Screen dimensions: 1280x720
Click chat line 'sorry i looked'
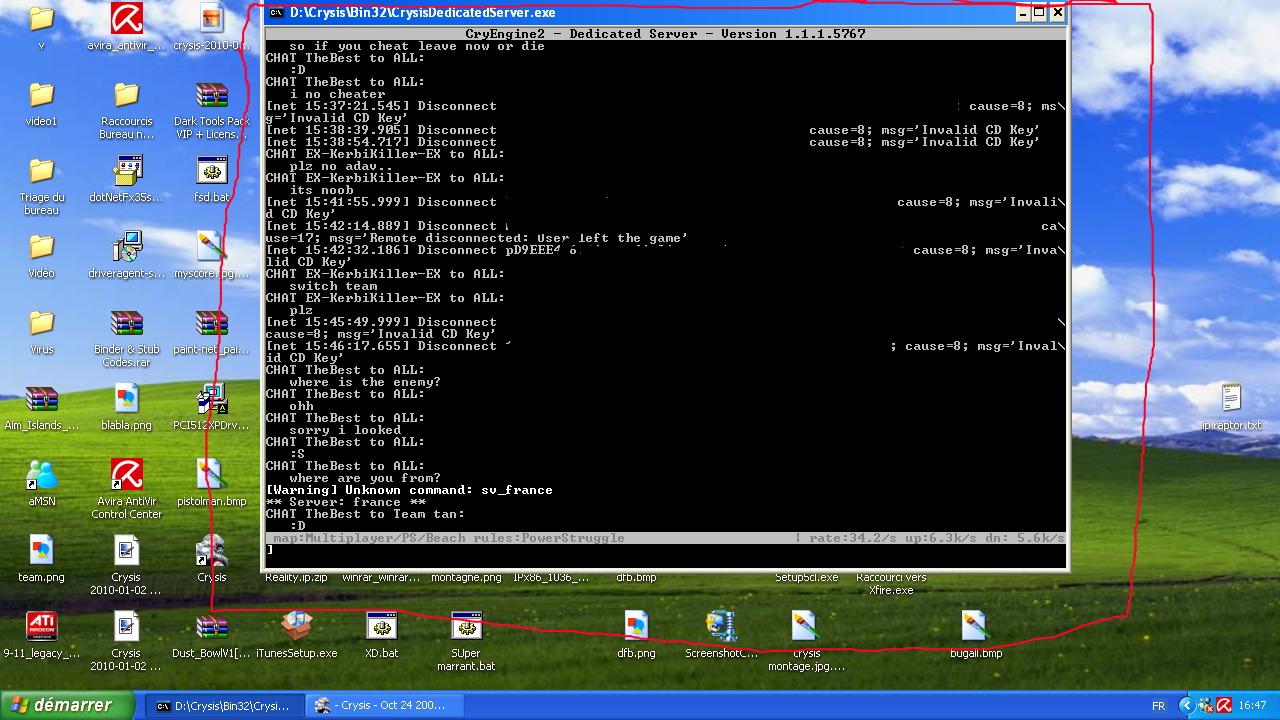click(x=345, y=430)
